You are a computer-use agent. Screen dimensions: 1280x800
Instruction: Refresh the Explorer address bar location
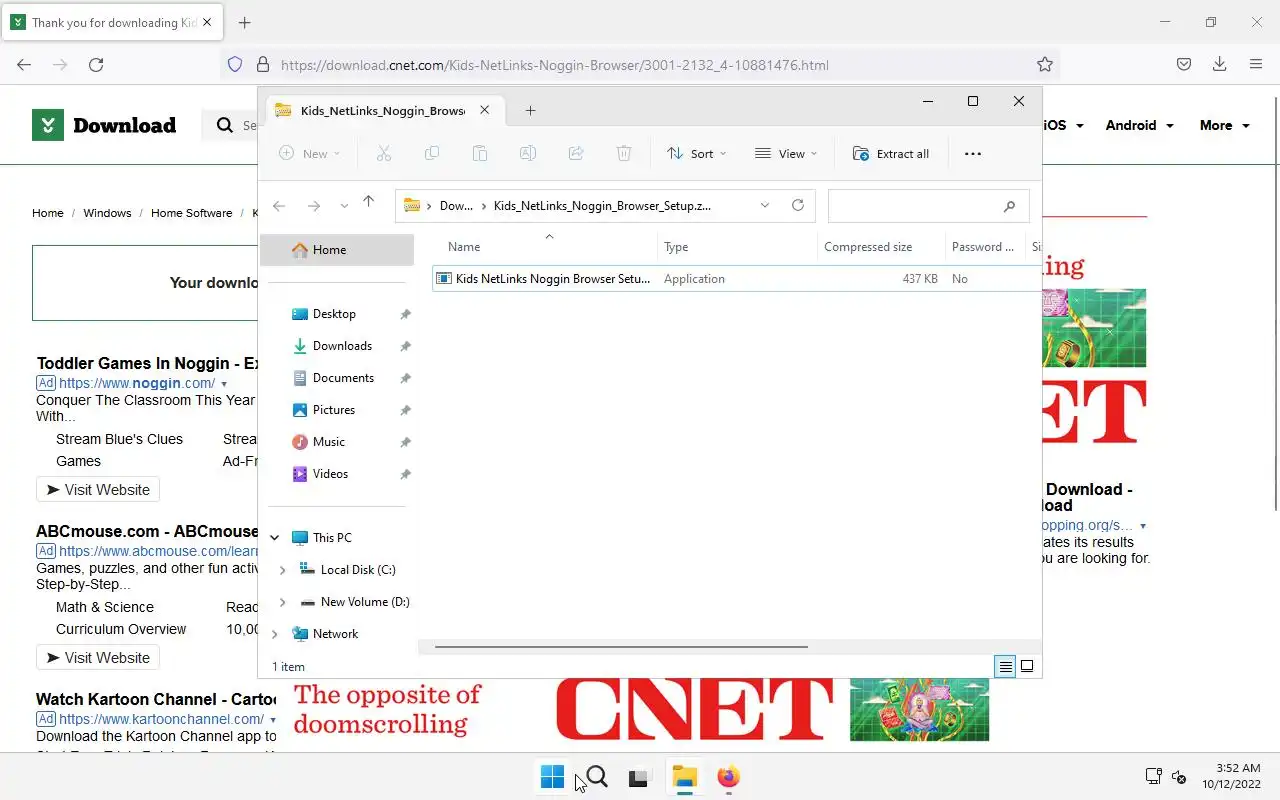(798, 205)
